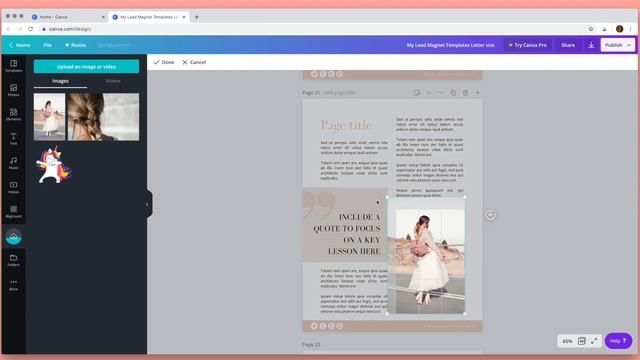This screenshot has width=640, height=360.
Task: Click Upload an image or video button
Action: pos(86,67)
